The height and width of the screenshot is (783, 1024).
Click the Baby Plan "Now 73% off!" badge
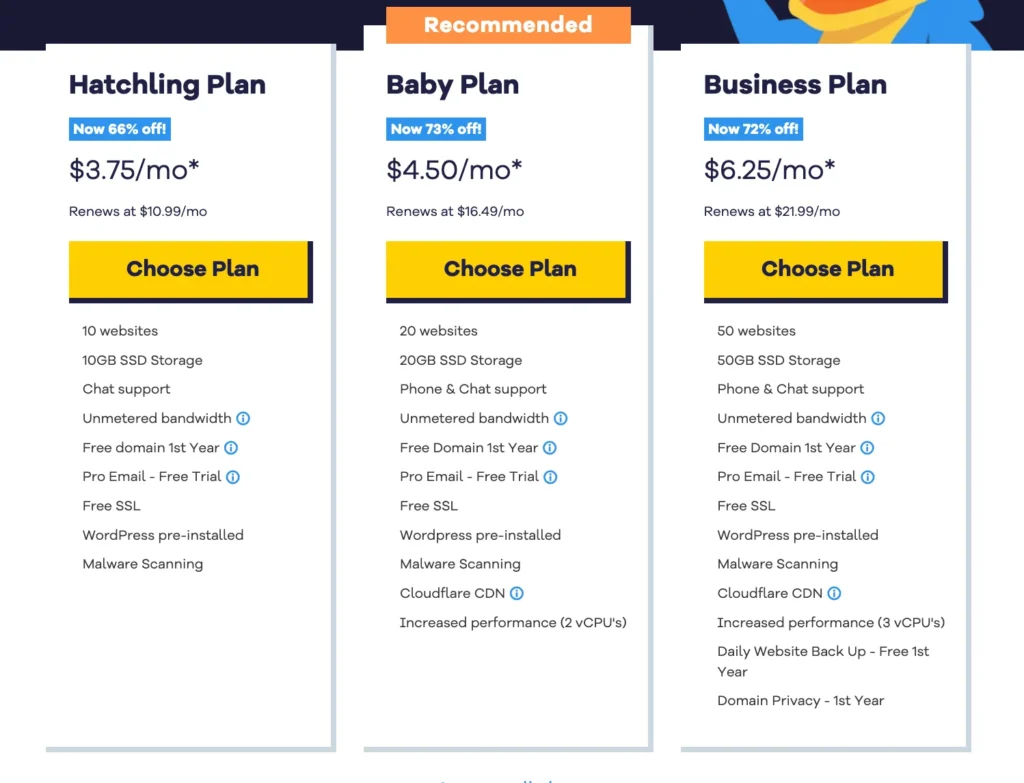(x=436, y=129)
